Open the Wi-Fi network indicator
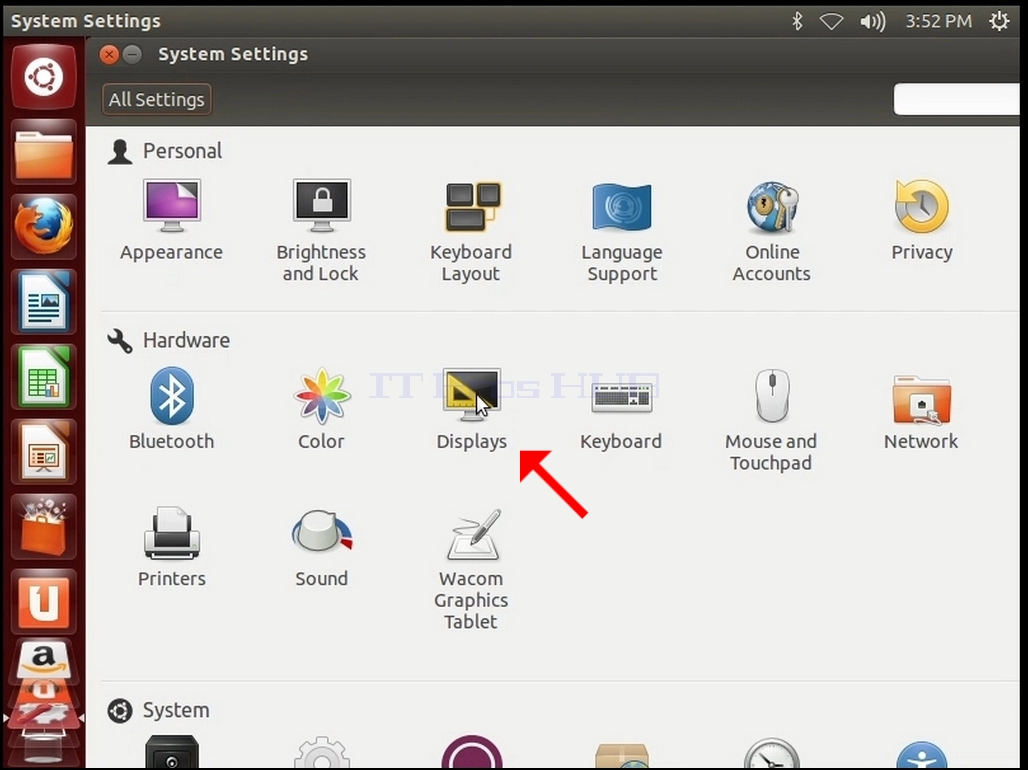Screen dimensions: 1028x770 831,22
